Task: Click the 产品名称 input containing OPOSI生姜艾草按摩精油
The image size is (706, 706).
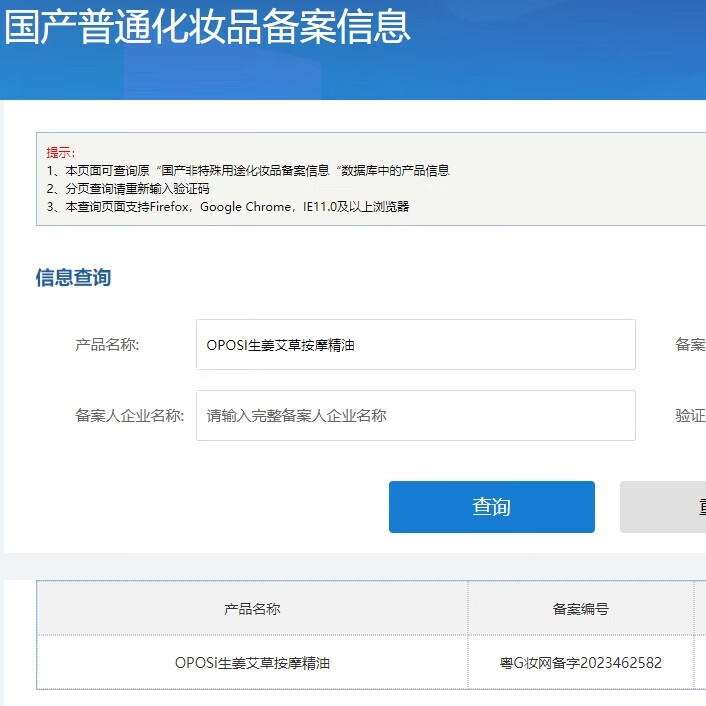Action: click(415, 345)
